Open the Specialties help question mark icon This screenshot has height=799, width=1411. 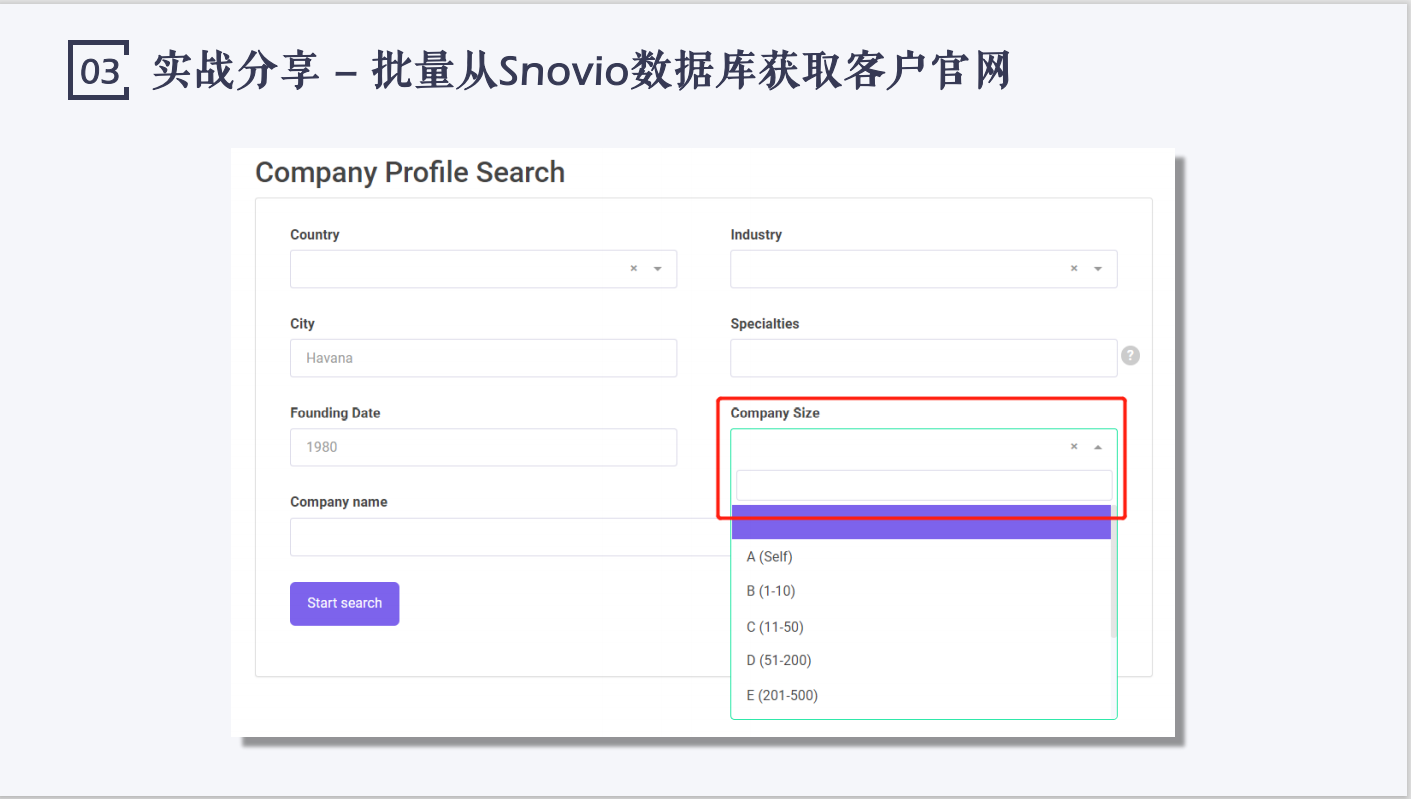1130,355
